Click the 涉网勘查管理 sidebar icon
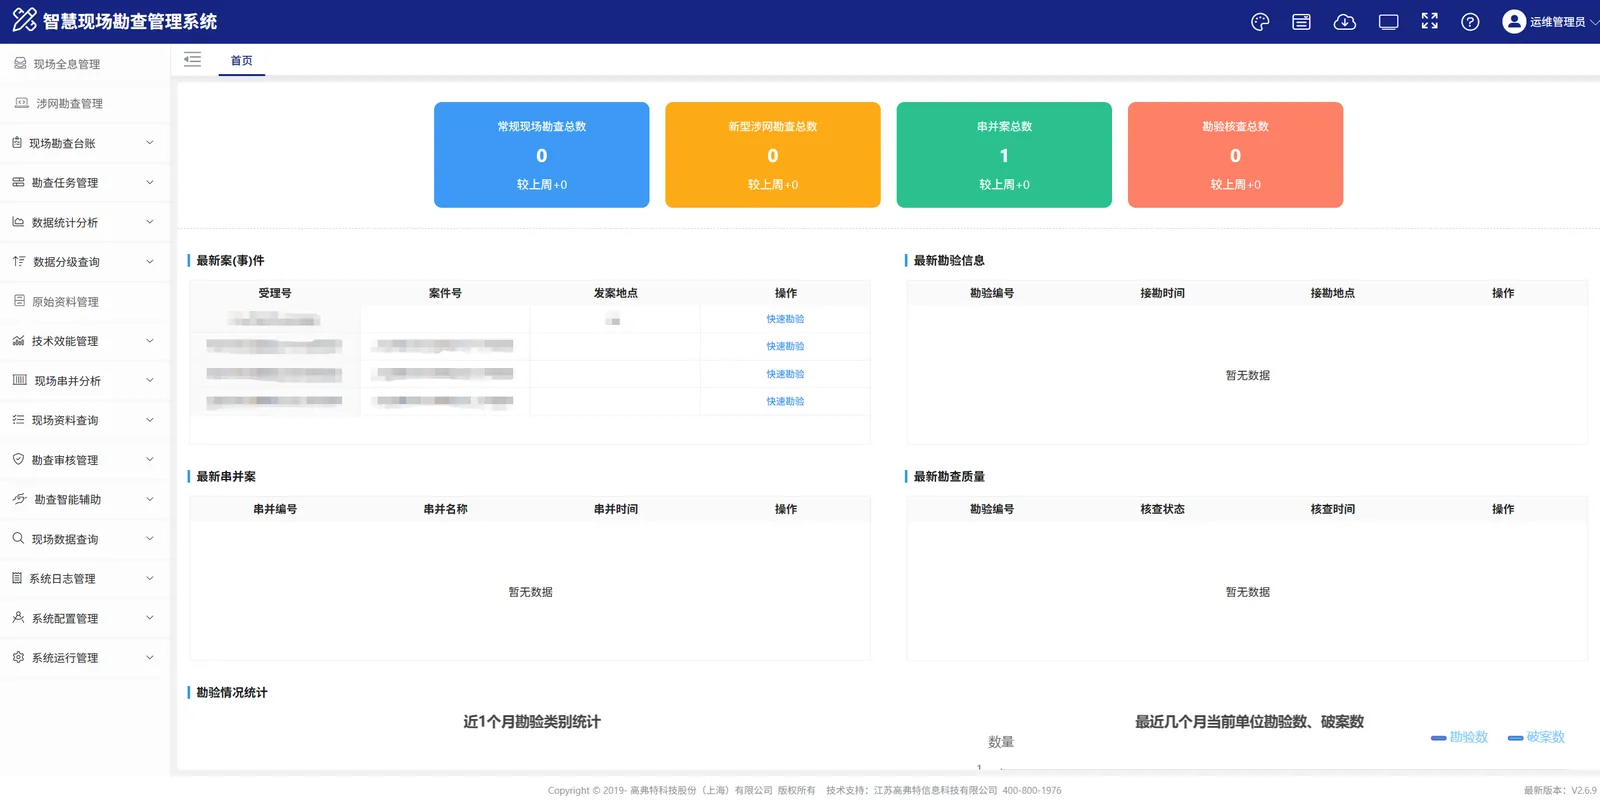This screenshot has height=802, width=1600. [x=22, y=103]
